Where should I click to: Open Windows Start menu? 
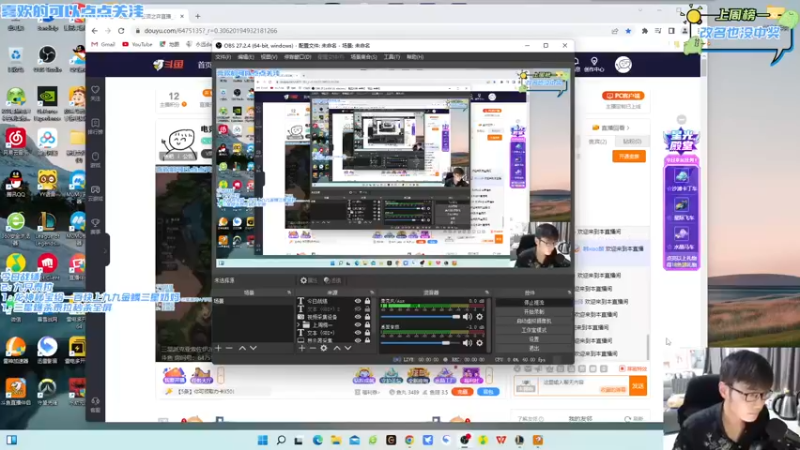[x=263, y=440]
